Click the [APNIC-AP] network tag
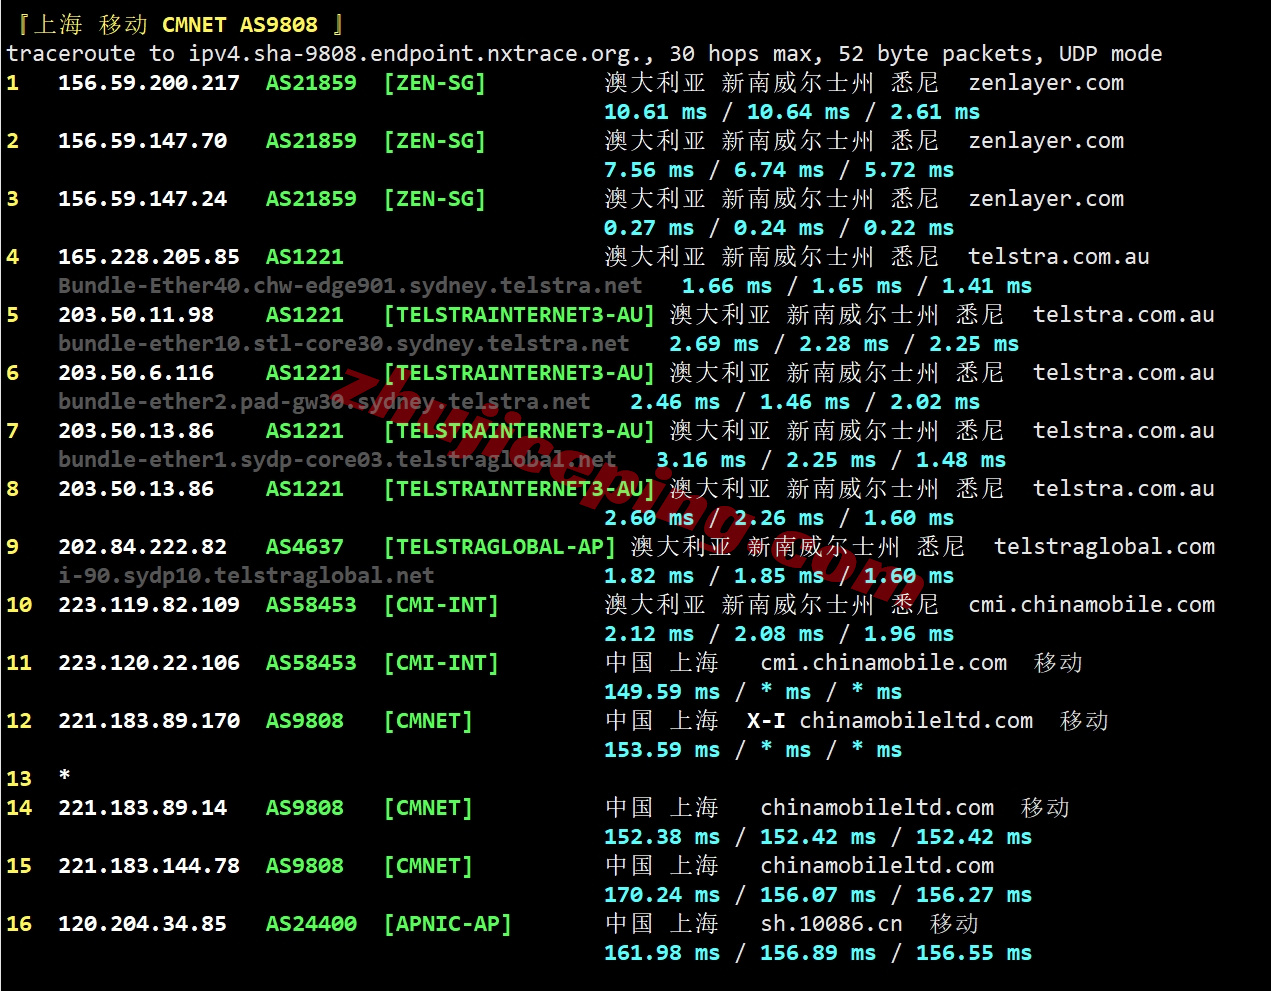 click(x=447, y=924)
